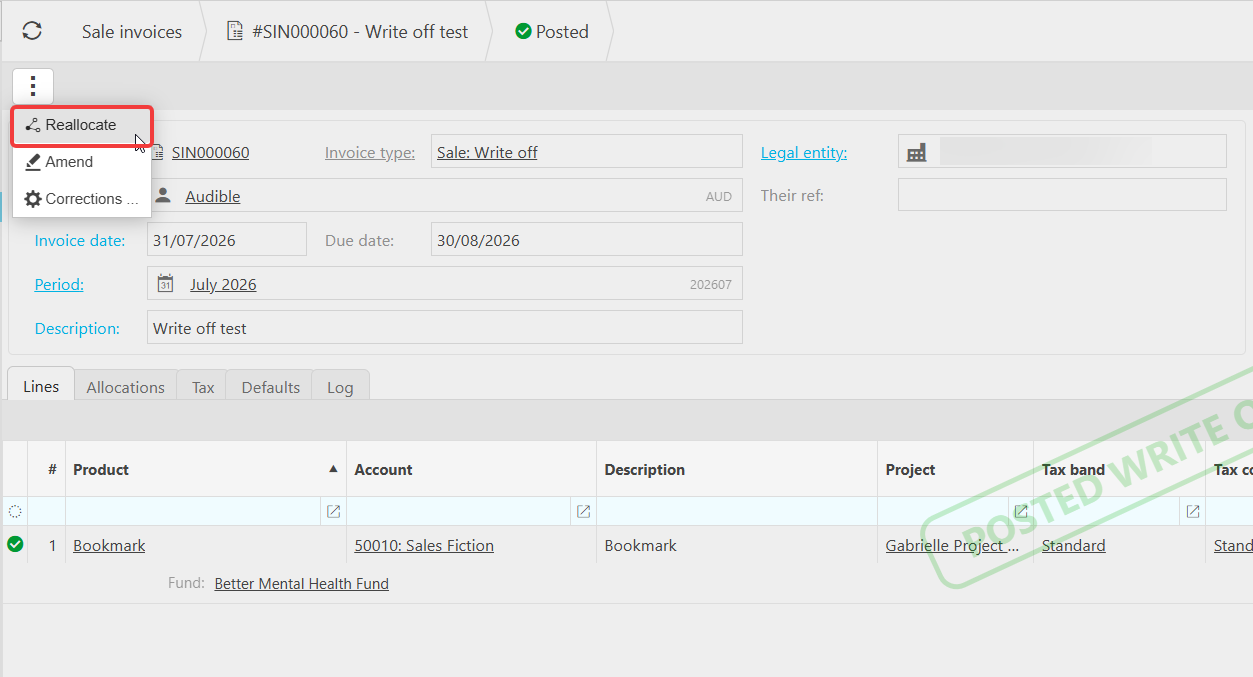Open the Period label link

point(59,285)
